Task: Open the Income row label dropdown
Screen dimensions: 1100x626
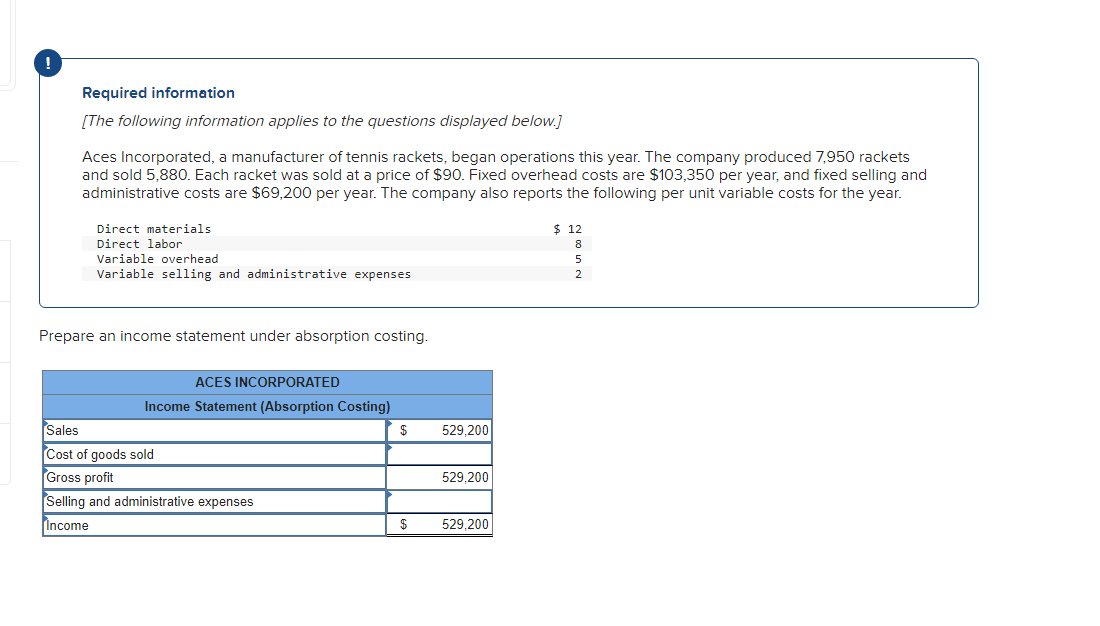Action: coord(215,525)
